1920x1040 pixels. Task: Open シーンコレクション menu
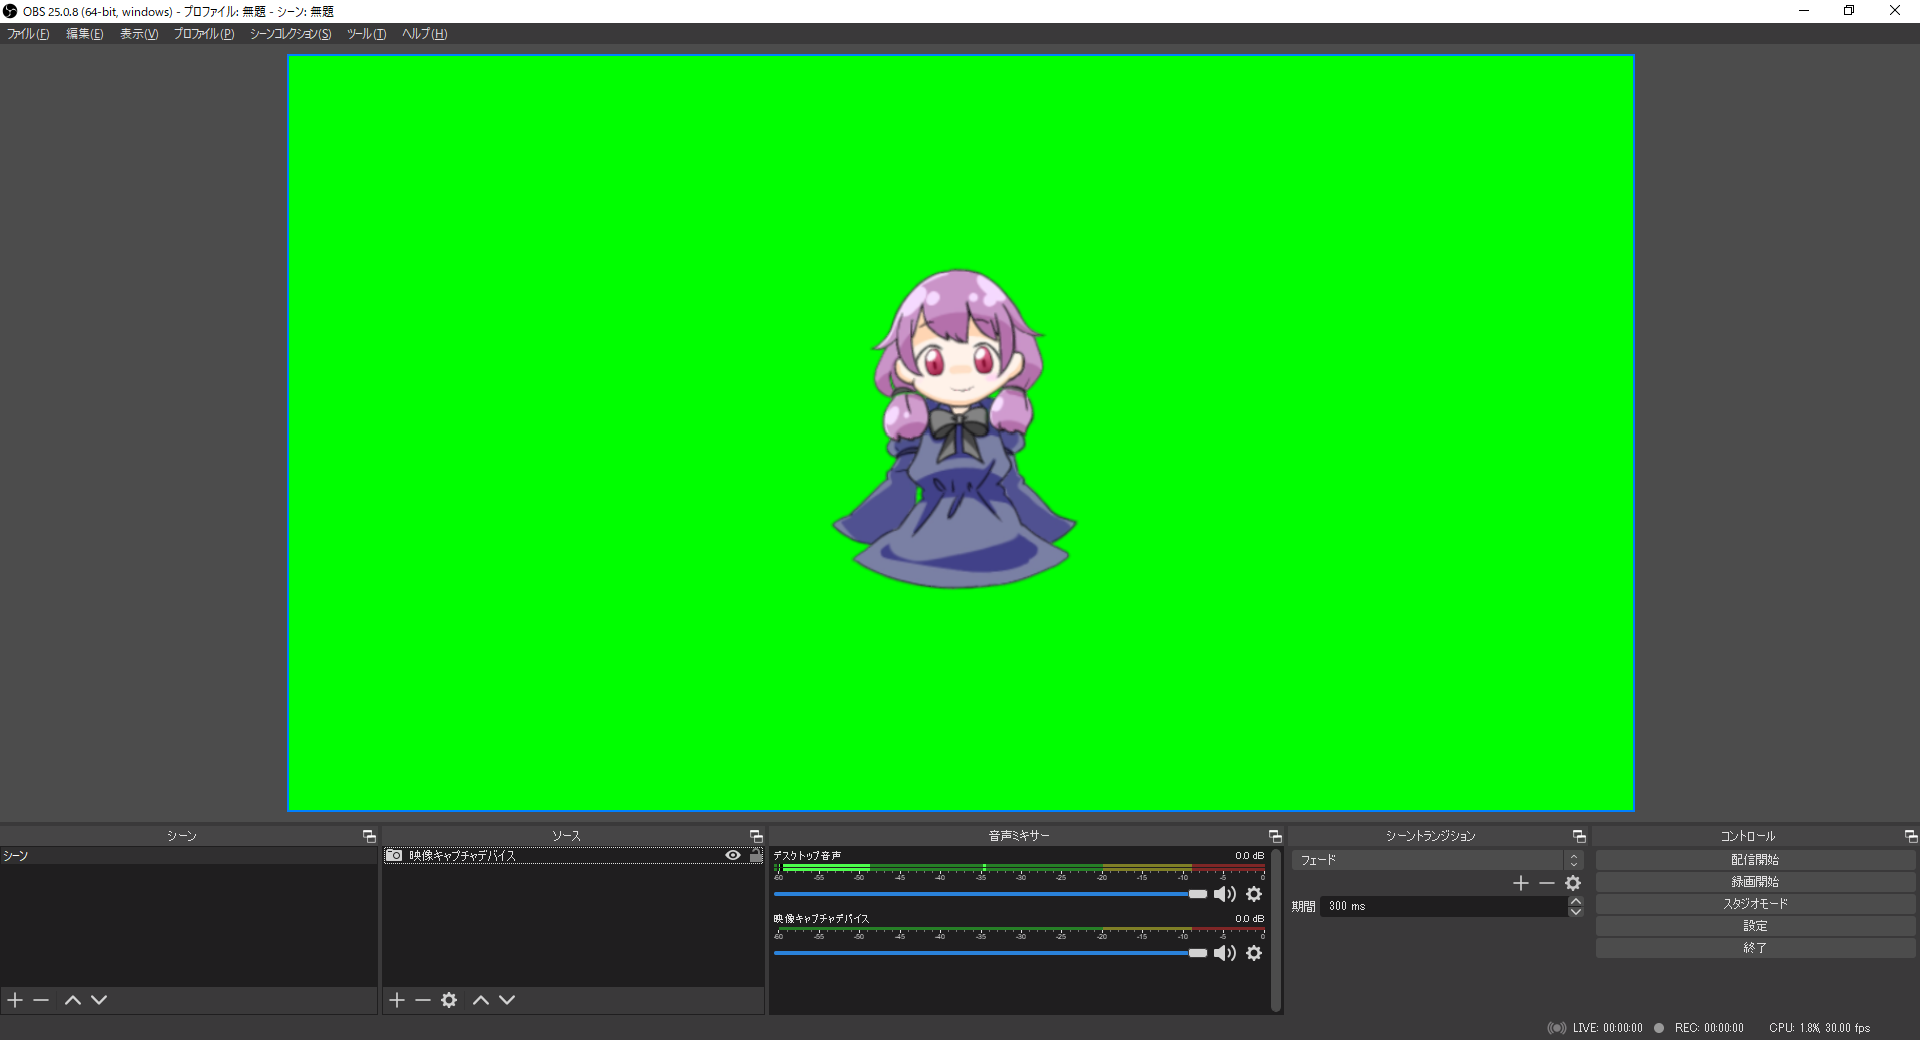290,34
